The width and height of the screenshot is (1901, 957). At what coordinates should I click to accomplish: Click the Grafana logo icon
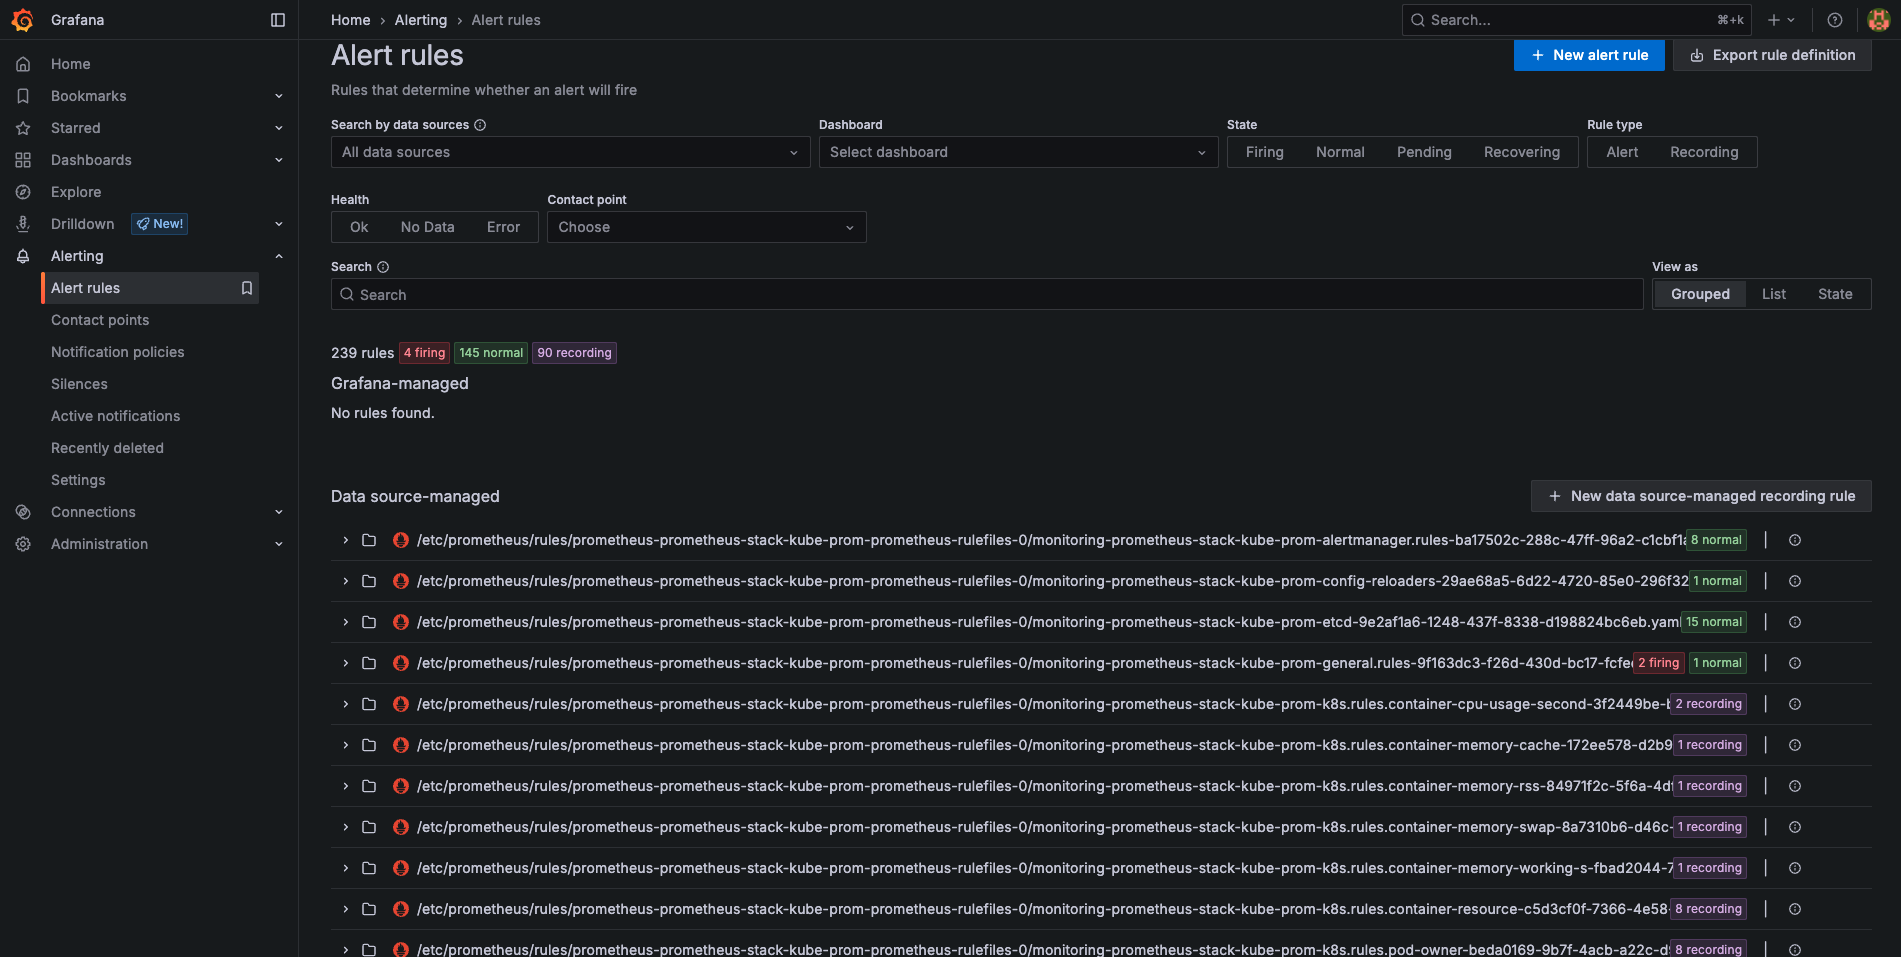click(x=22, y=20)
